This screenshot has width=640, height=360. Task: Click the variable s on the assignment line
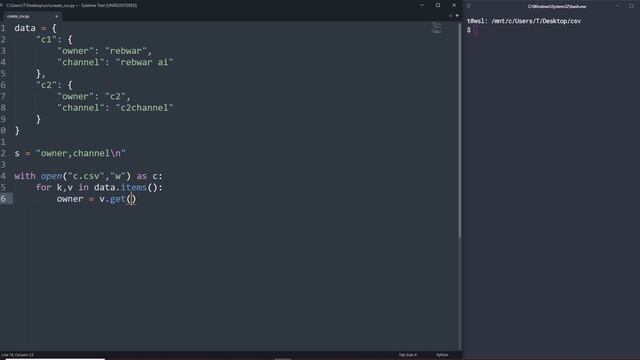click(x=17, y=153)
